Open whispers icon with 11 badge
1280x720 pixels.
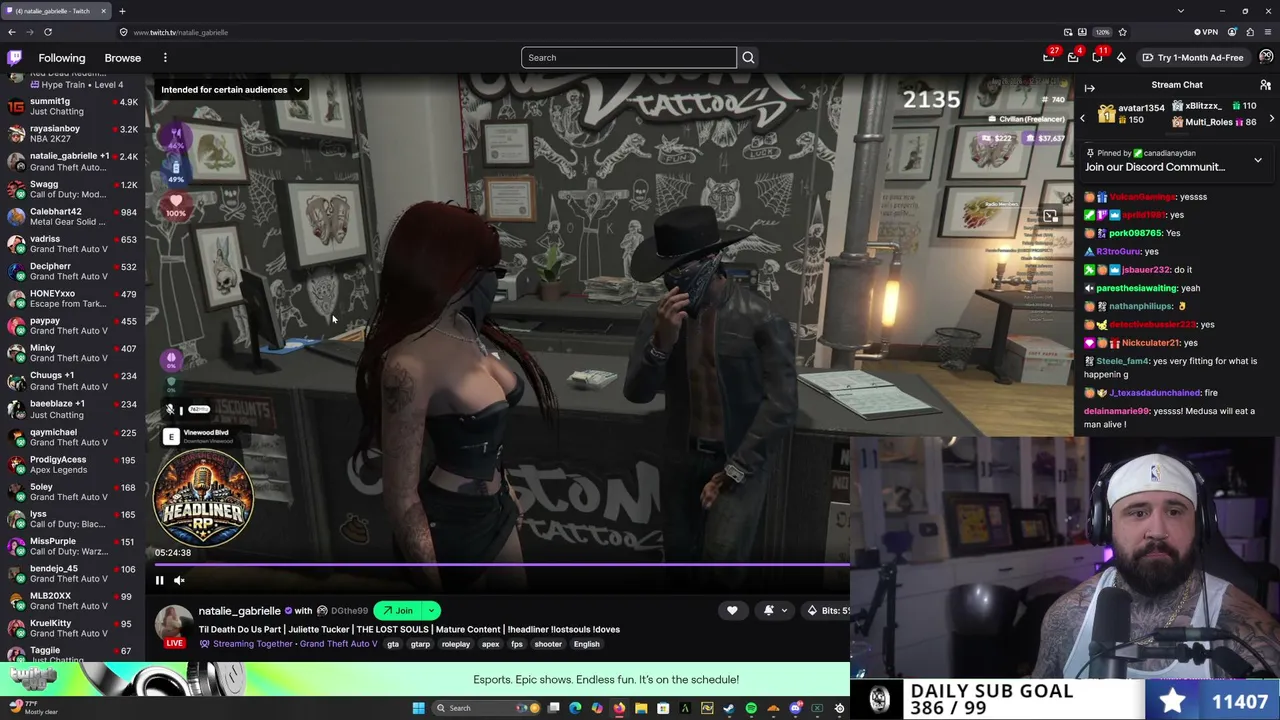click(1097, 57)
